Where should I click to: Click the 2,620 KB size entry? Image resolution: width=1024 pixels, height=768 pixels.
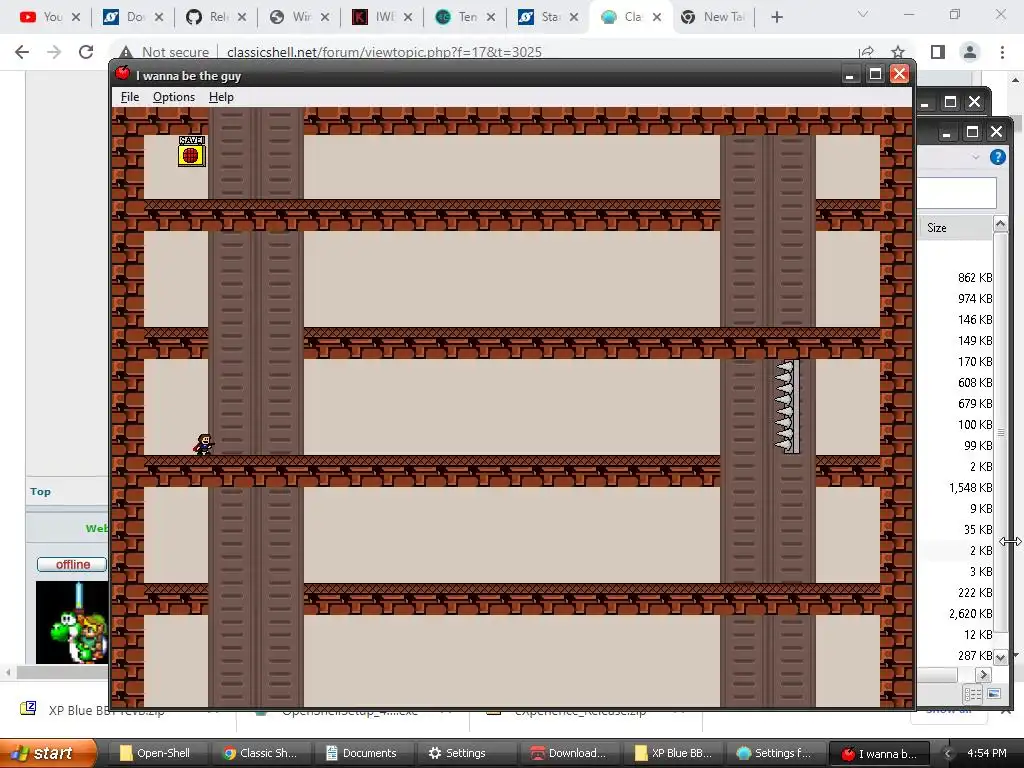tap(970, 614)
